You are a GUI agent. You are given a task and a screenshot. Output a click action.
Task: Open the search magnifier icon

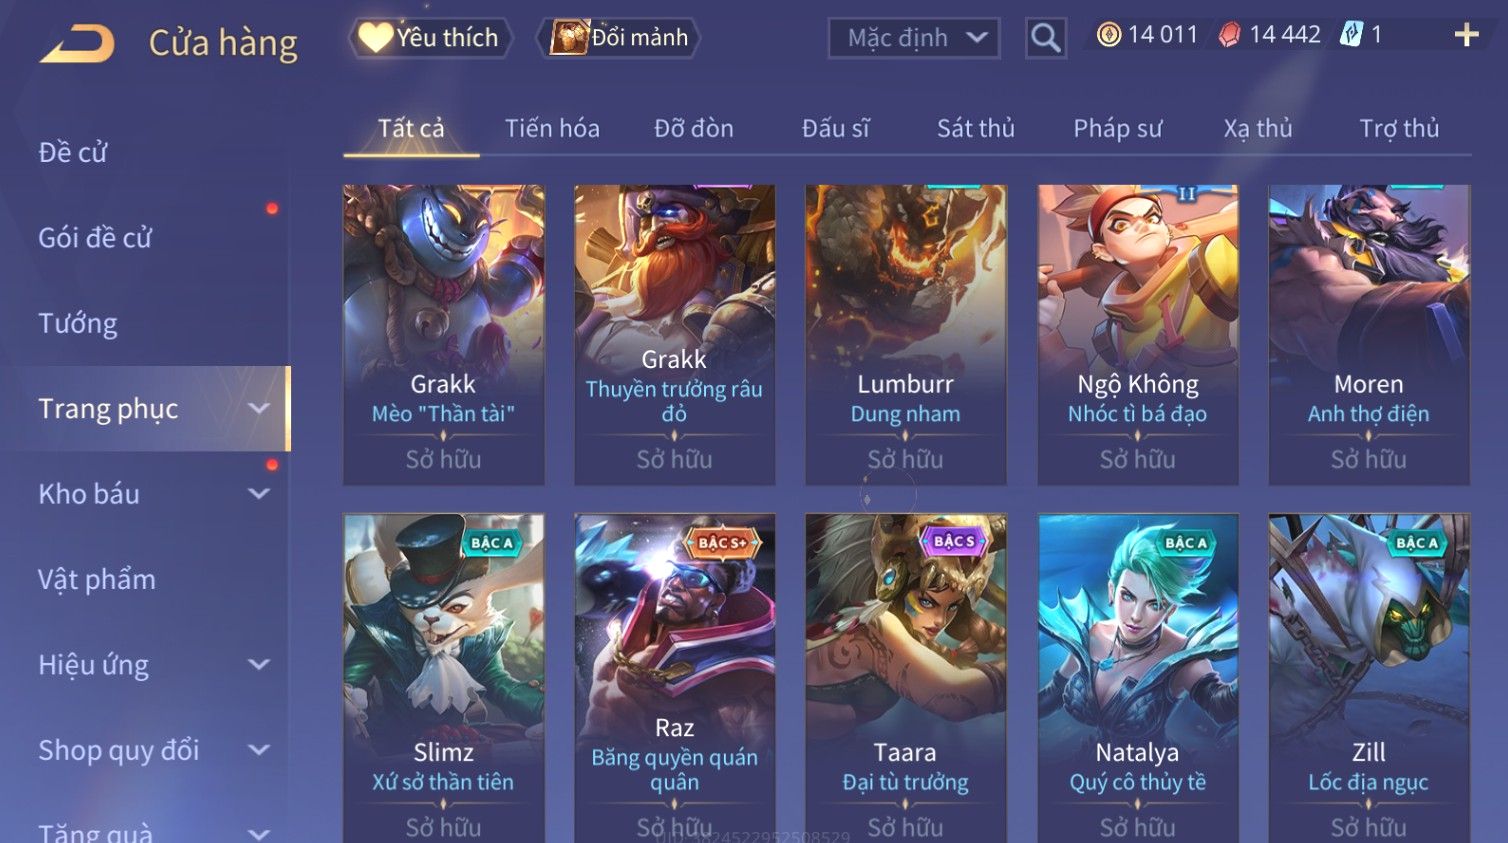[x=1045, y=38]
